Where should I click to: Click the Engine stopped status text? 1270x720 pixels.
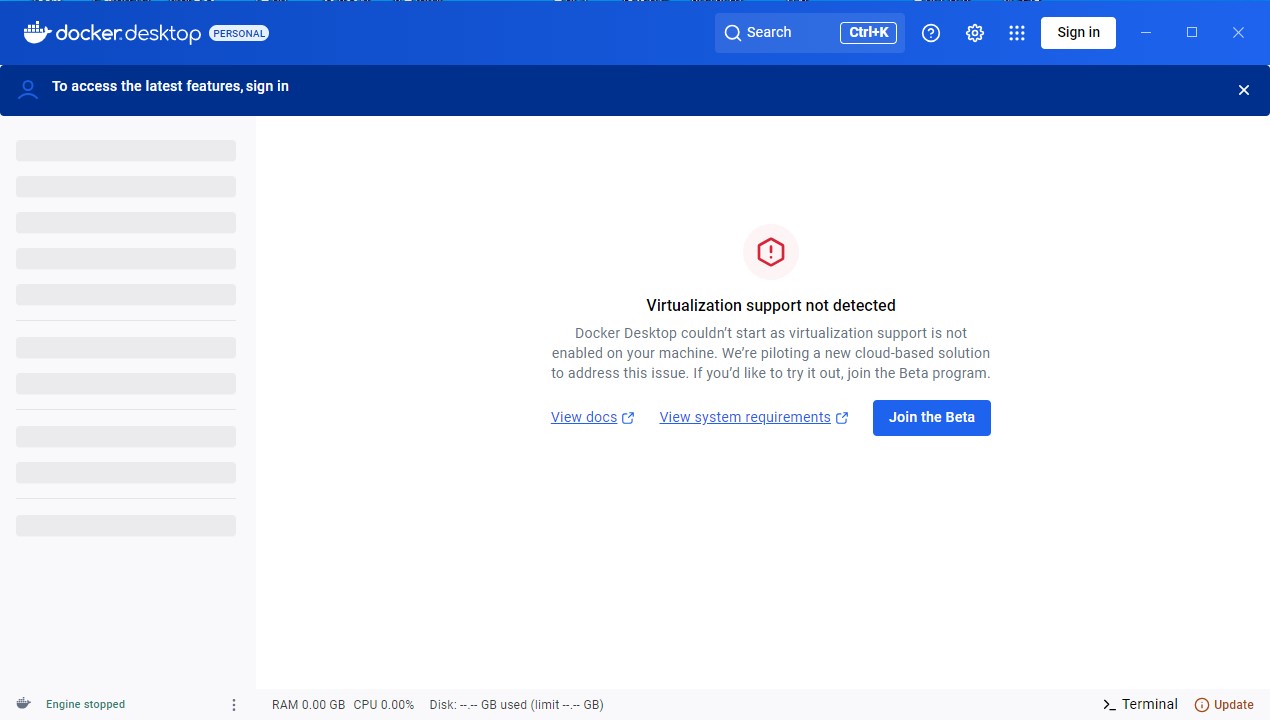pyautogui.click(x=85, y=704)
